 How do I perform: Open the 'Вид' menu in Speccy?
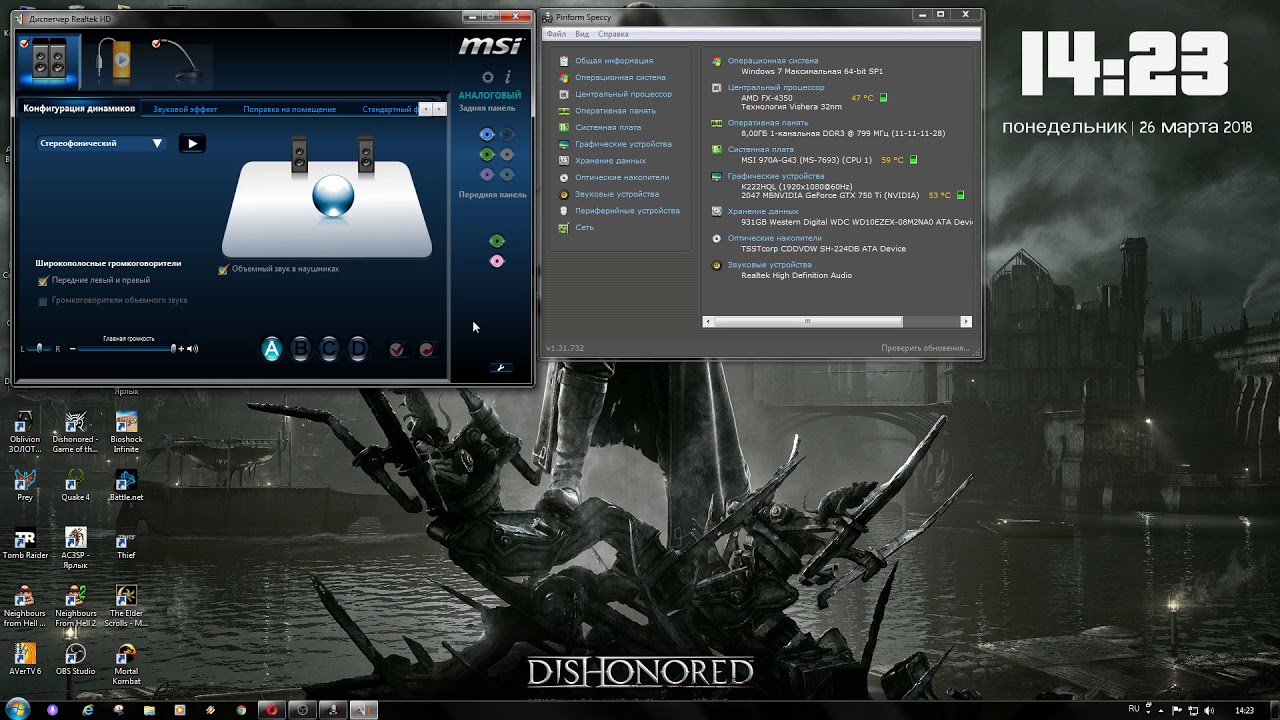(x=582, y=34)
